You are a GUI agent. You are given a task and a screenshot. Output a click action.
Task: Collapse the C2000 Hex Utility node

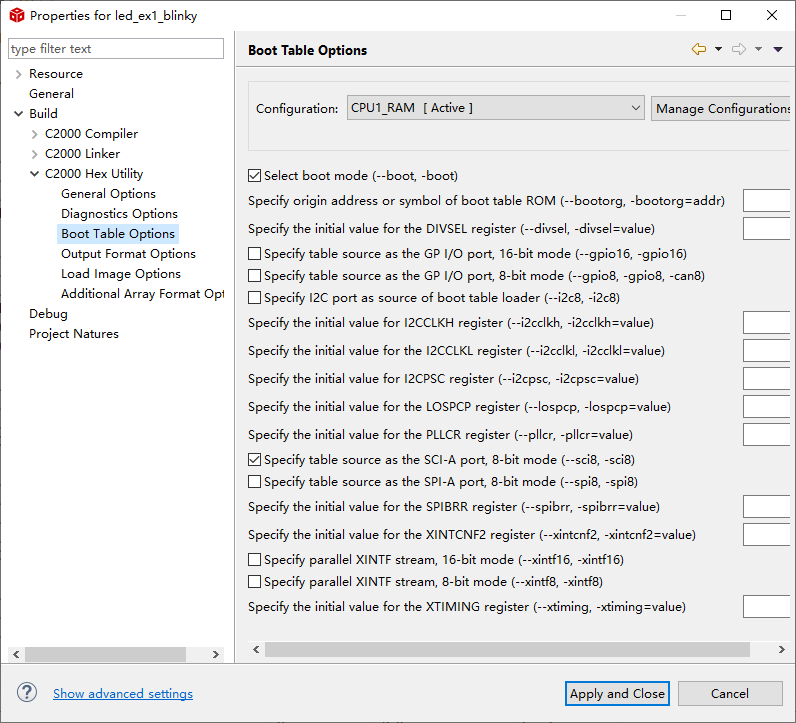pyautogui.click(x=35, y=174)
